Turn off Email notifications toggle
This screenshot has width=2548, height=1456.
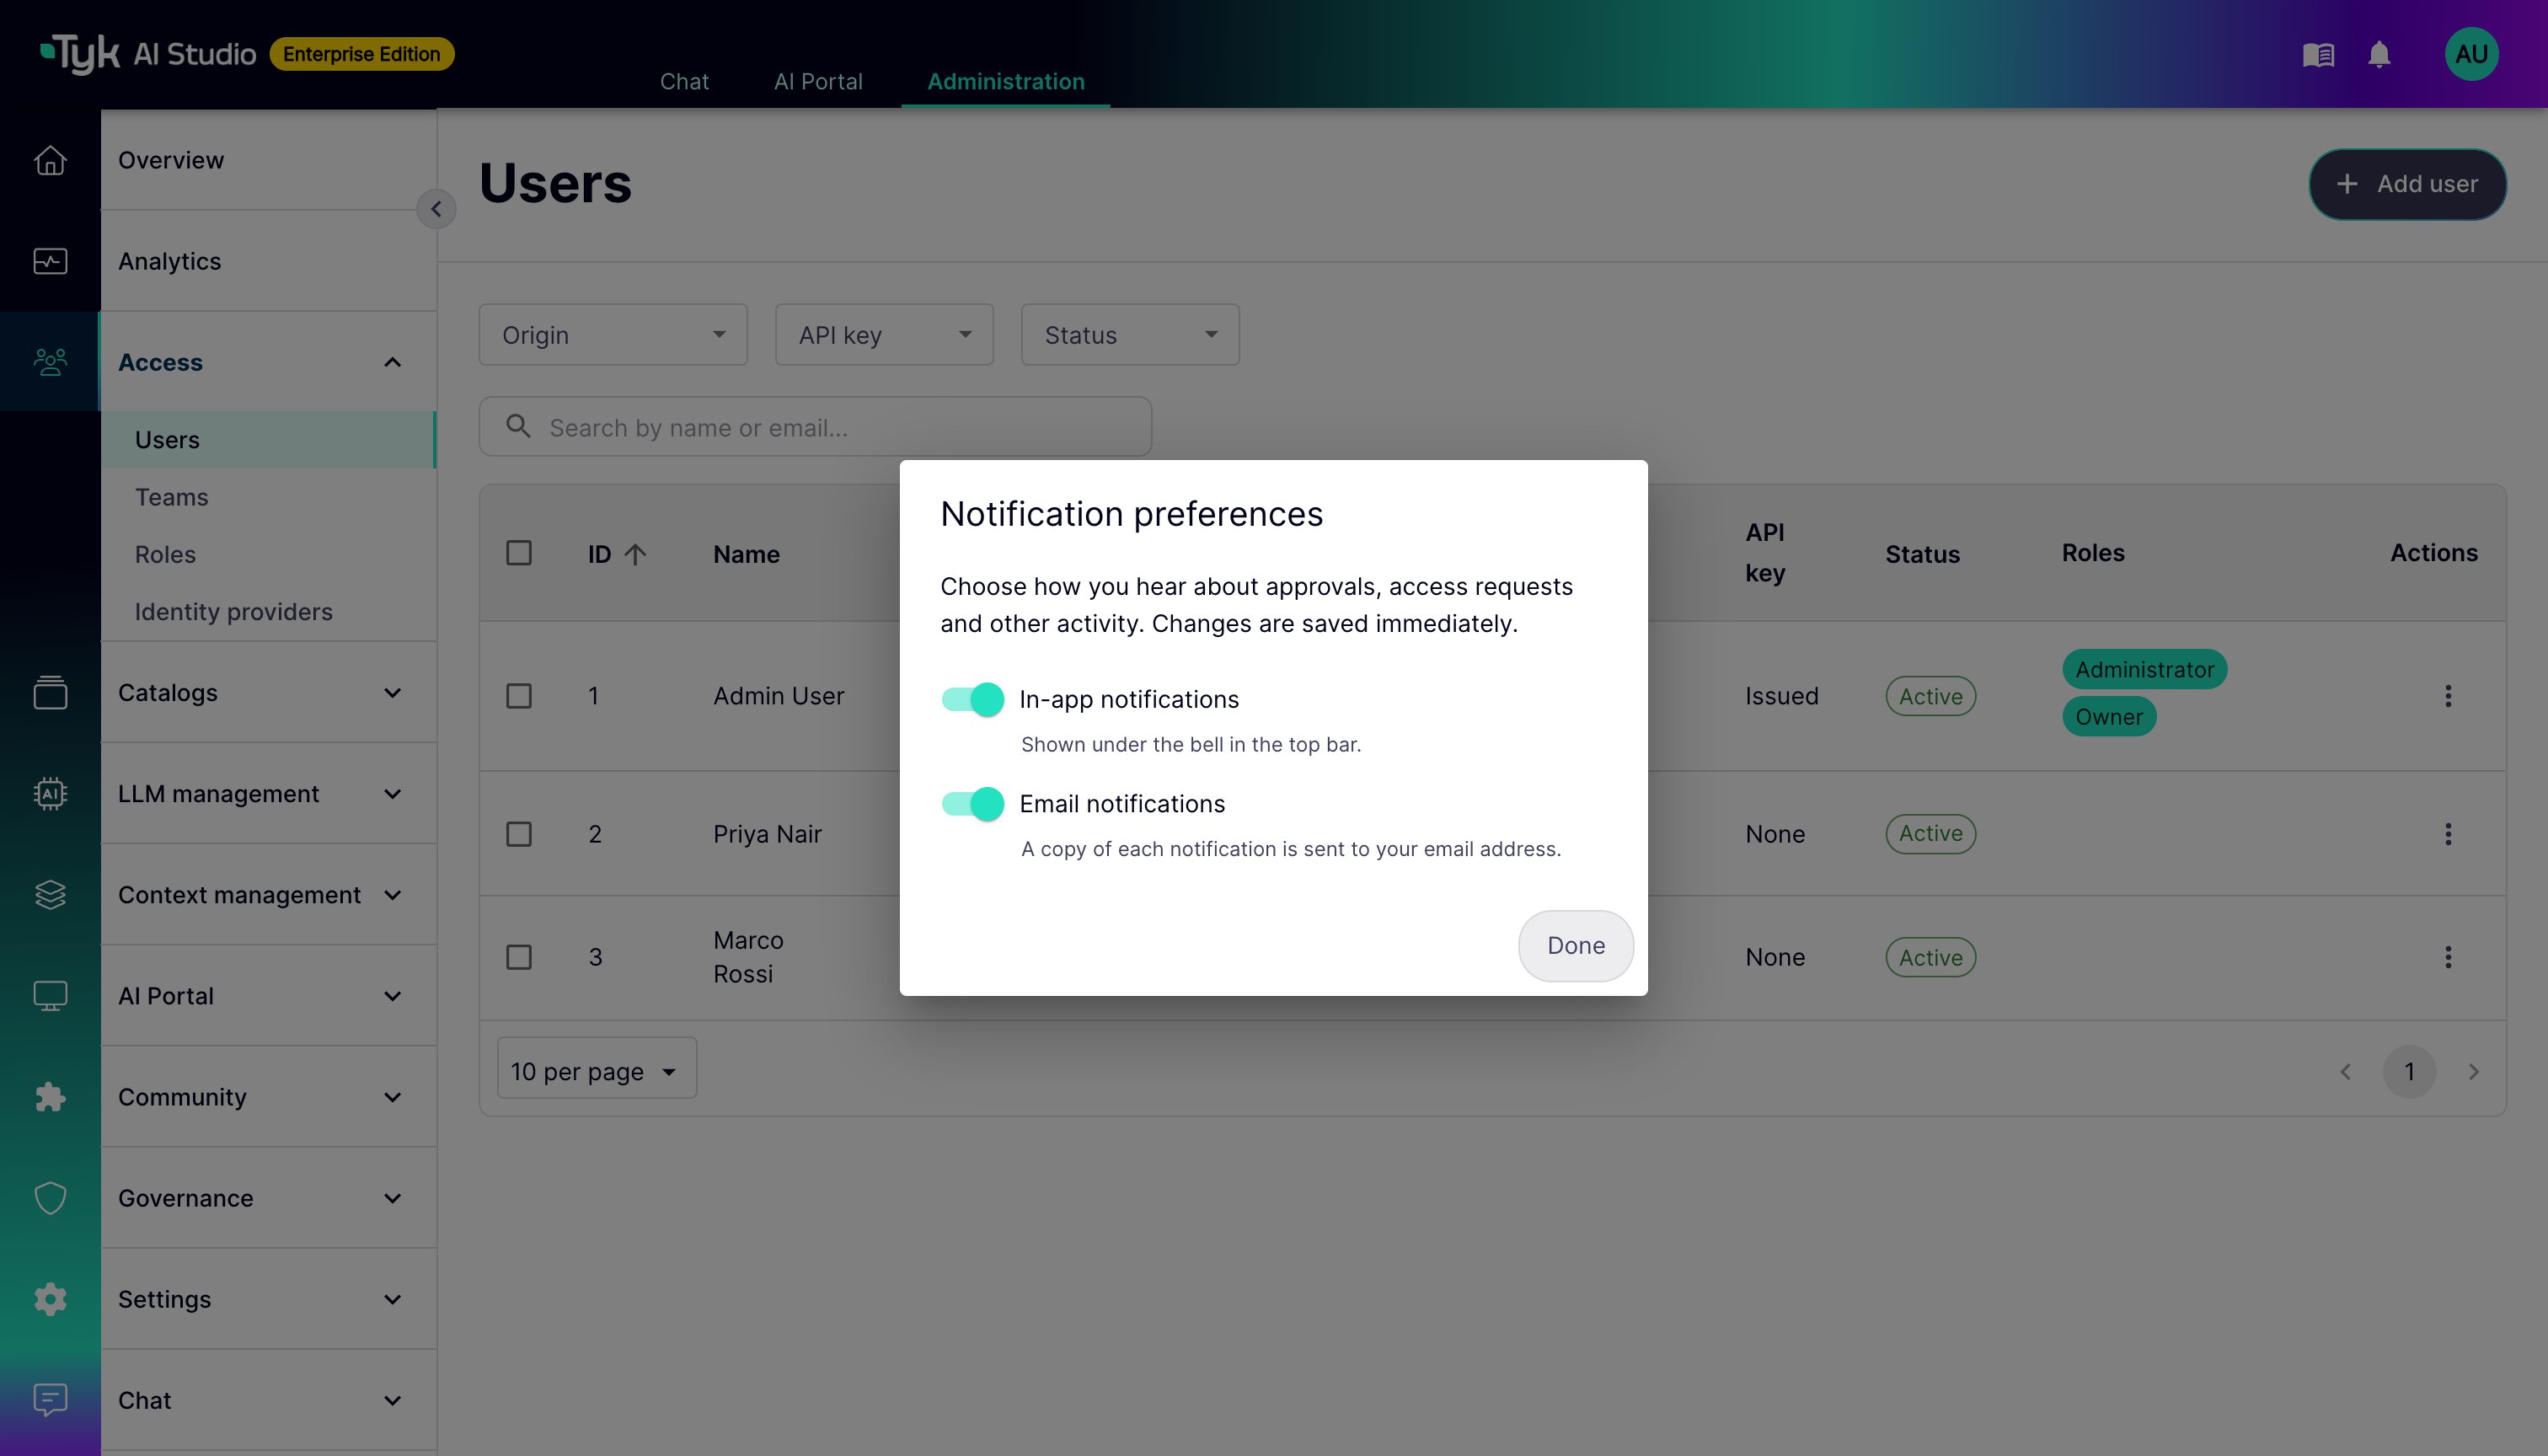972,804
